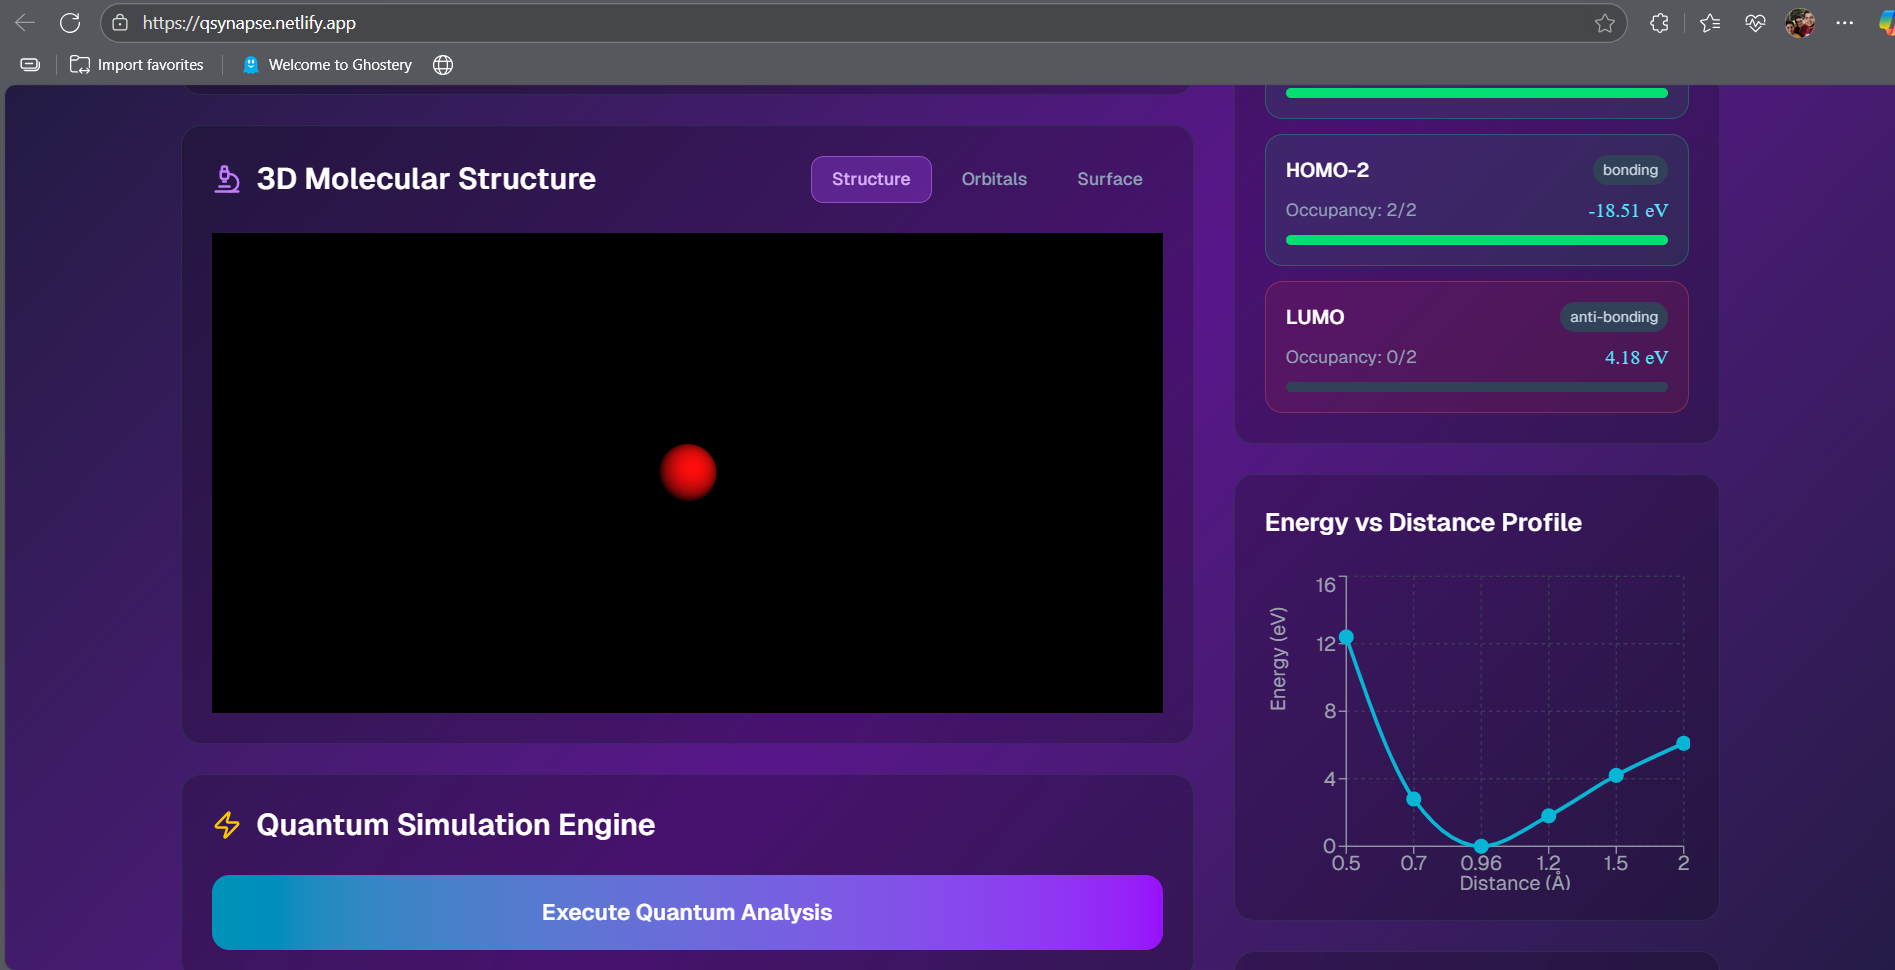This screenshot has width=1895, height=970.
Task: Click the microscope icon beside 3D Molecular Structure
Action: coord(228,179)
